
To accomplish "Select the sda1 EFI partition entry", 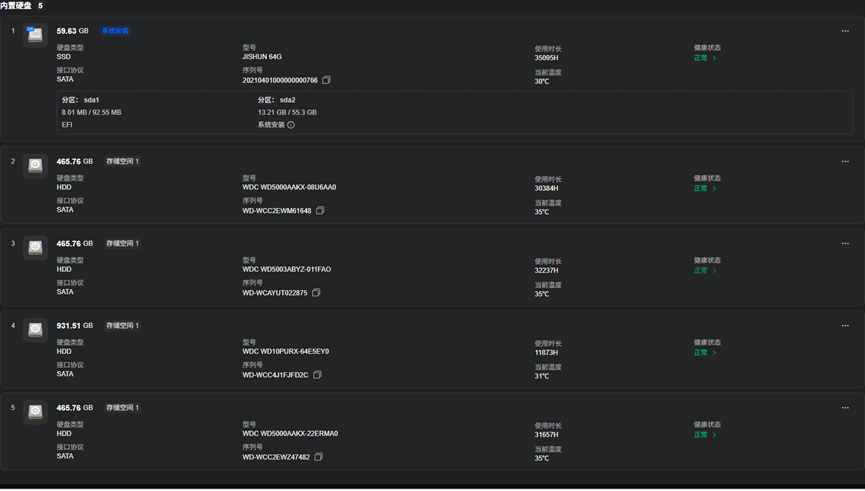I will tap(92, 112).
